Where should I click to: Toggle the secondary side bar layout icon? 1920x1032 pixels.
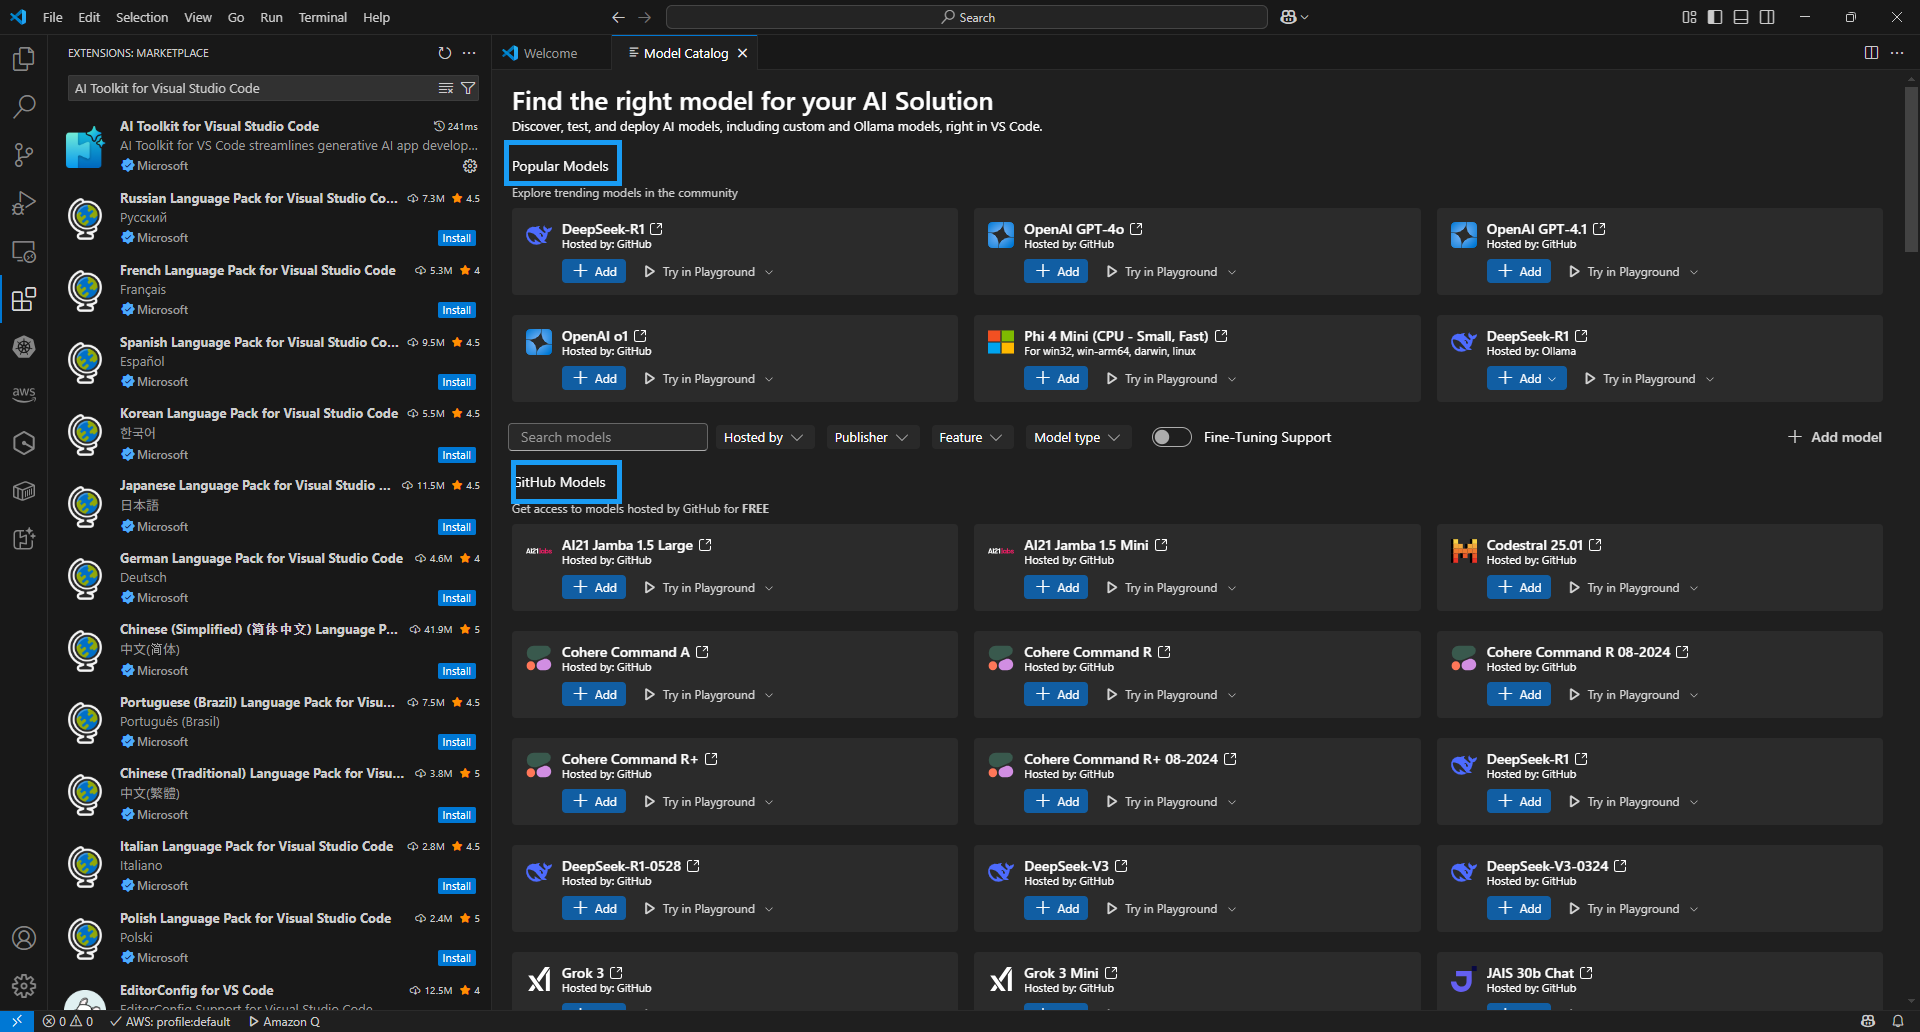1767,17
